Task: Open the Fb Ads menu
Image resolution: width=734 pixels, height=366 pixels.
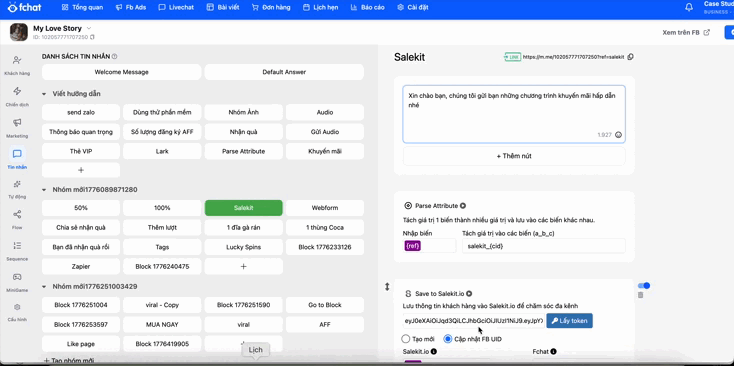Action: pos(131,7)
